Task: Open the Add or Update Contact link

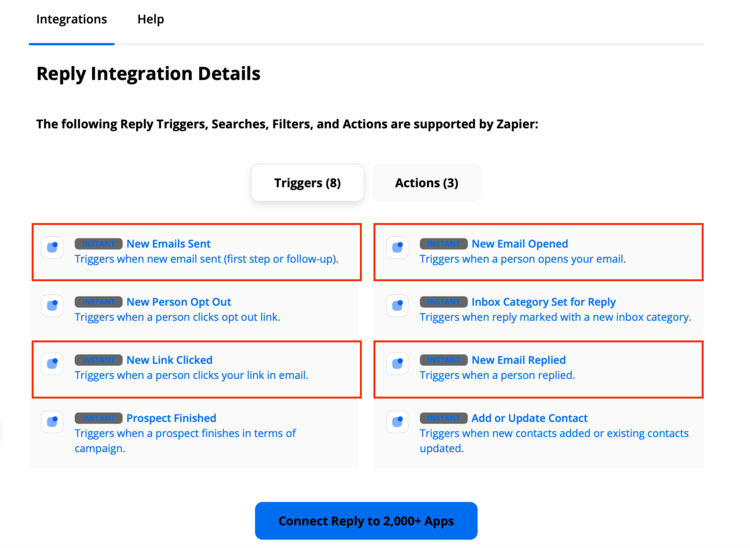Action: pos(529,418)
